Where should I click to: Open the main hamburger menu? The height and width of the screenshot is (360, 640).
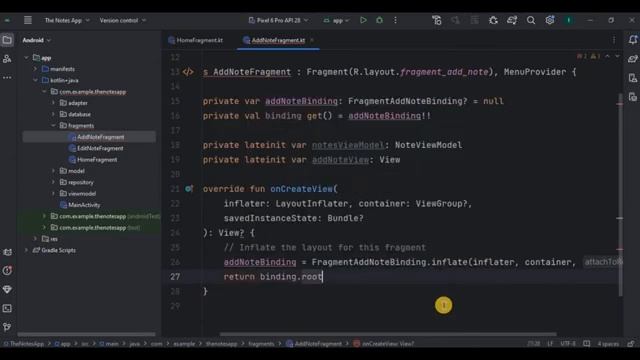pos(28,20)
